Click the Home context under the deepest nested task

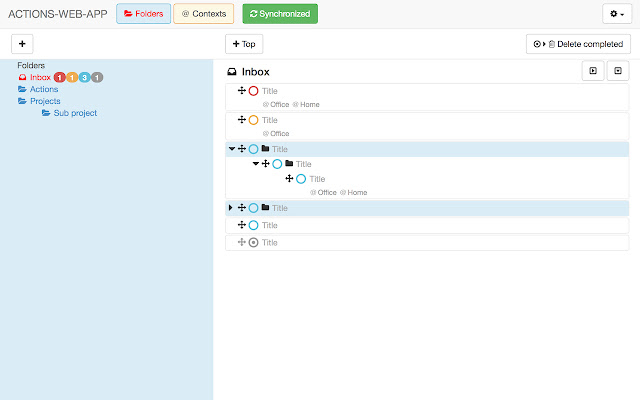point(353,192)
